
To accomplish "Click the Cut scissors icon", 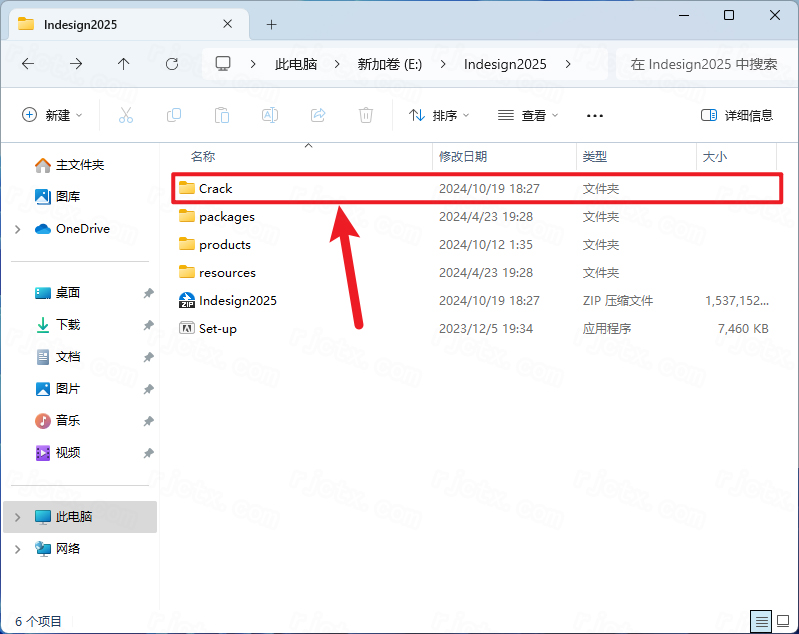I will tap(126, 115).
